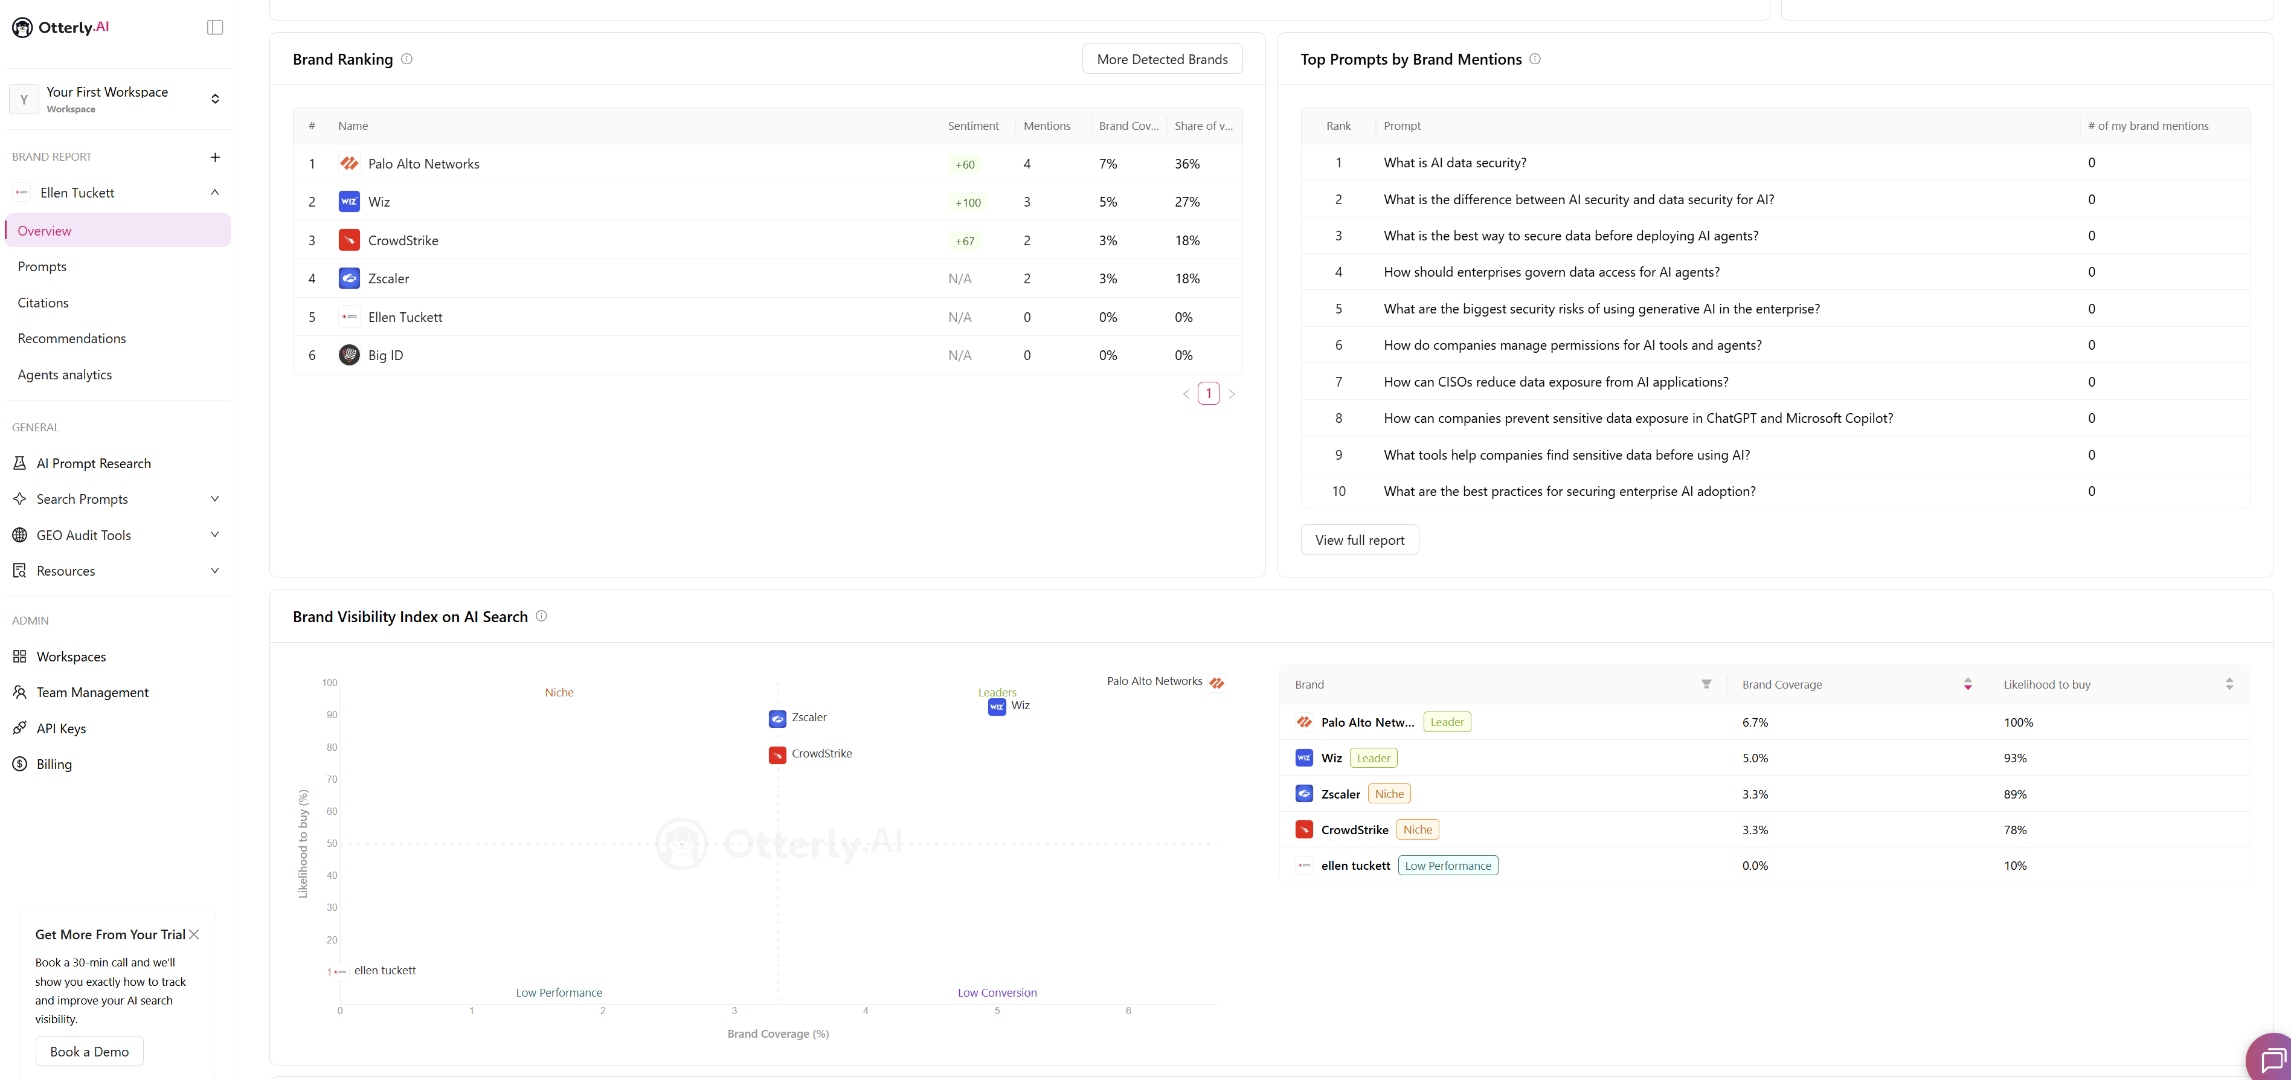The width and height of the screenshot is (2291, 1080).
Task: Click the Book a Demo button
Action: coord(90,1052)
